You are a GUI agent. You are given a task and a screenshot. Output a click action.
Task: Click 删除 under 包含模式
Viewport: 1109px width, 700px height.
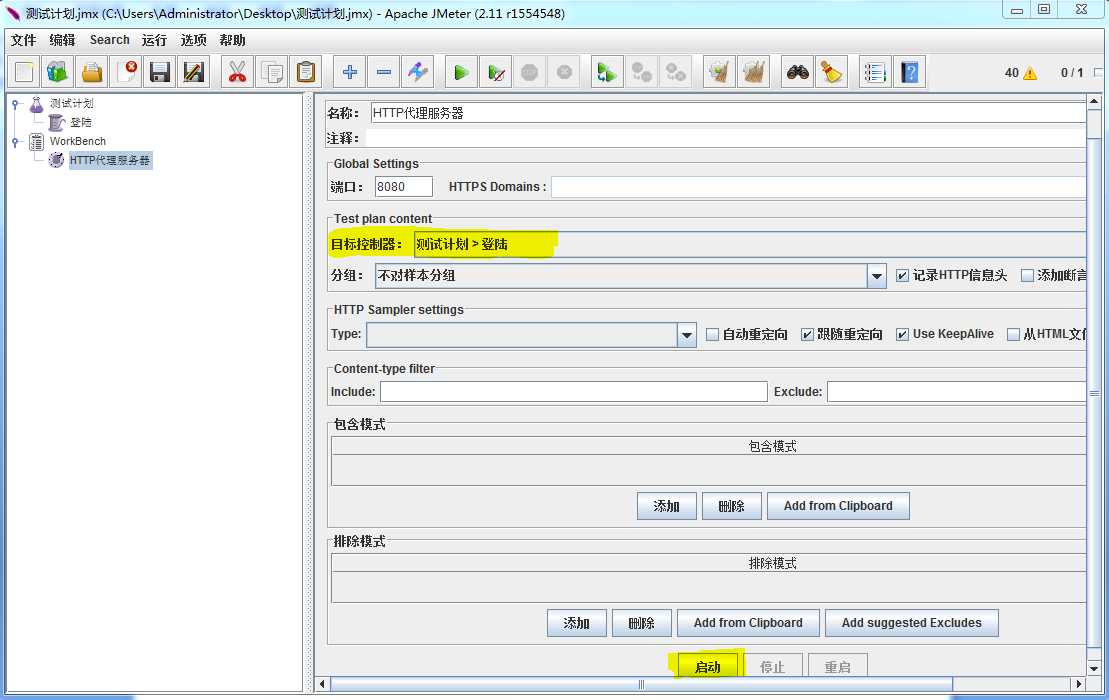click(x=731, y=506)
